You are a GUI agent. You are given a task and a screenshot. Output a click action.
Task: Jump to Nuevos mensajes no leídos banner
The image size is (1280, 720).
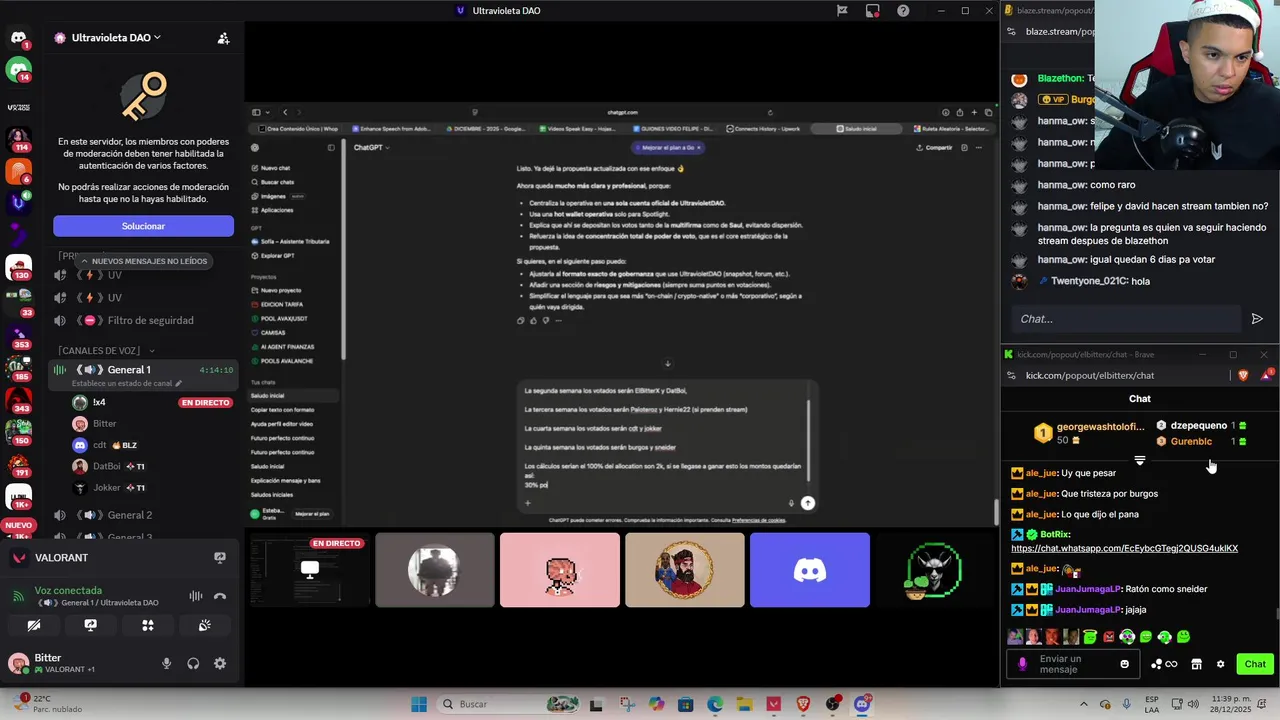point(143,261)
